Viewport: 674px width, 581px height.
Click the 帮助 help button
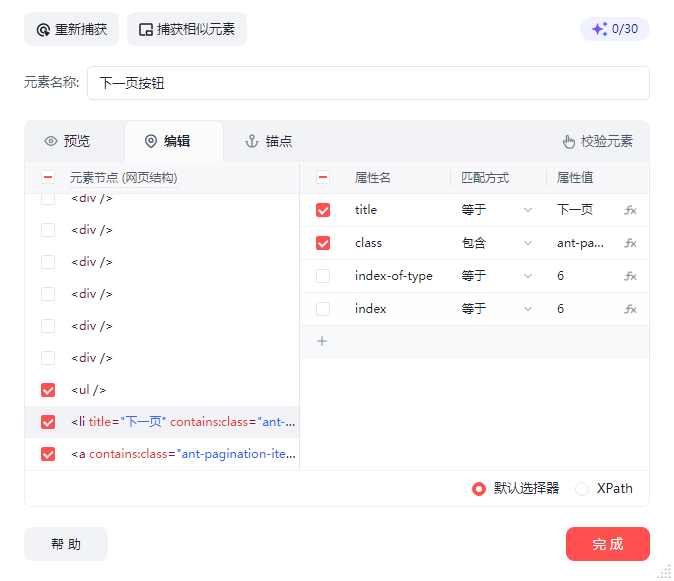pyautogui.click(x=66, y=544)
